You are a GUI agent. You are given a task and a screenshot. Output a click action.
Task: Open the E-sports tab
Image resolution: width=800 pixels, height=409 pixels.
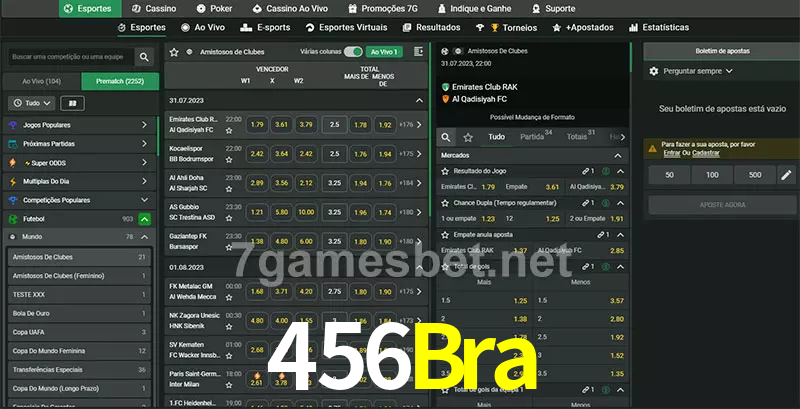pos(265,28)
